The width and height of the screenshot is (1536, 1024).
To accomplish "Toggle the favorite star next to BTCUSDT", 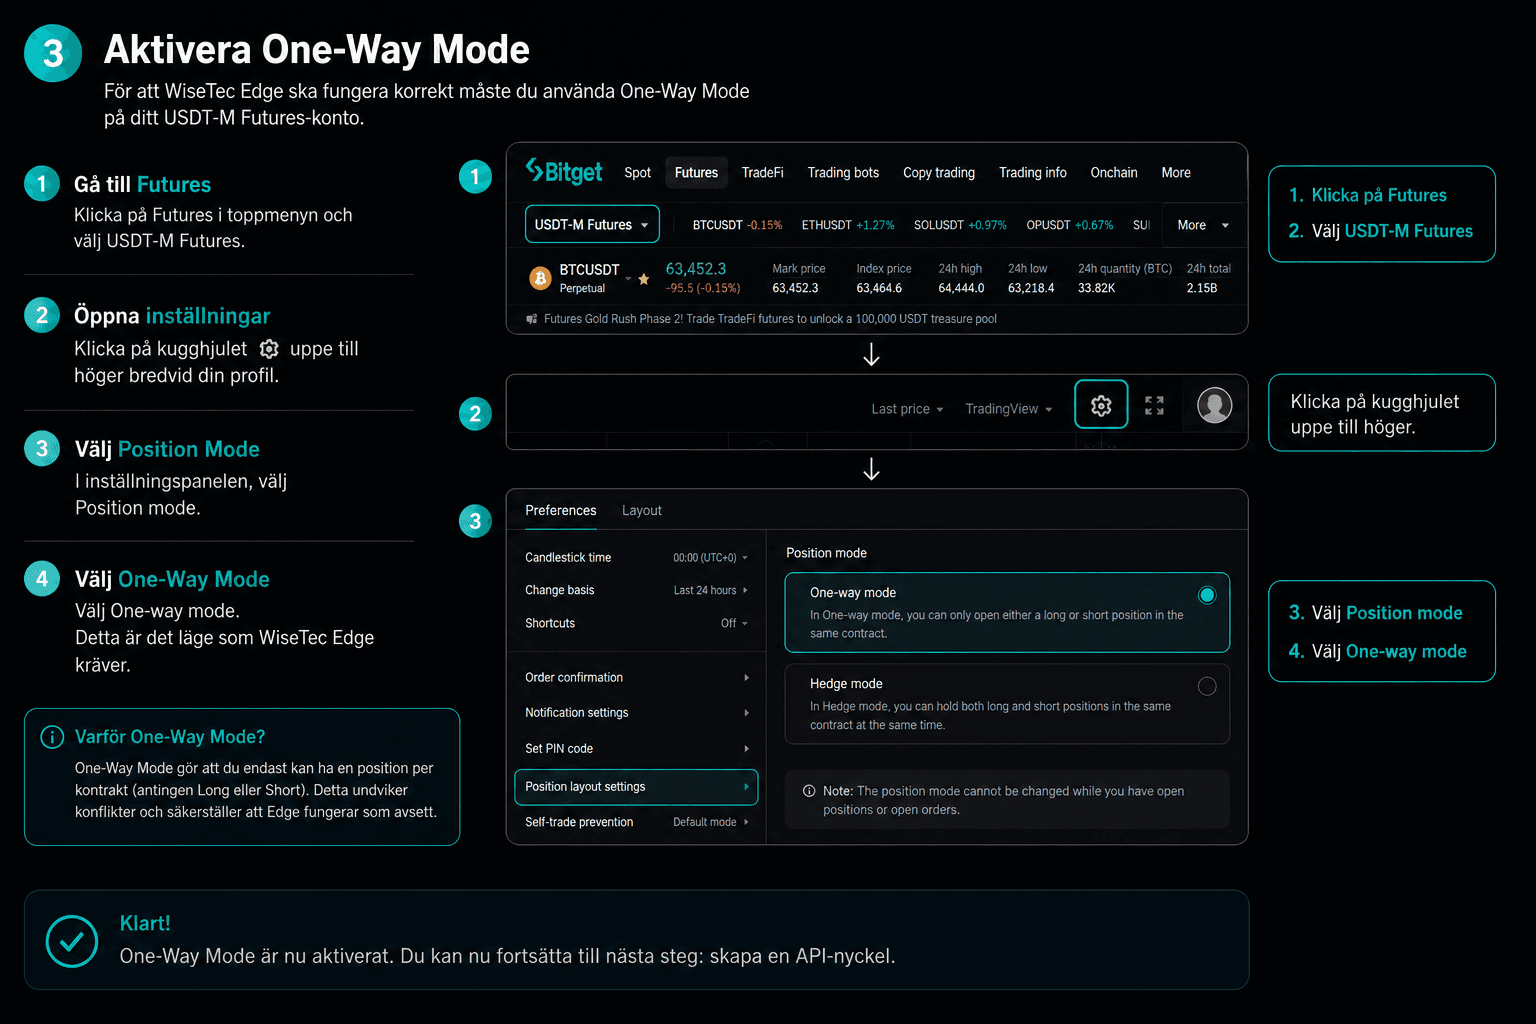I will pos(644,279).
